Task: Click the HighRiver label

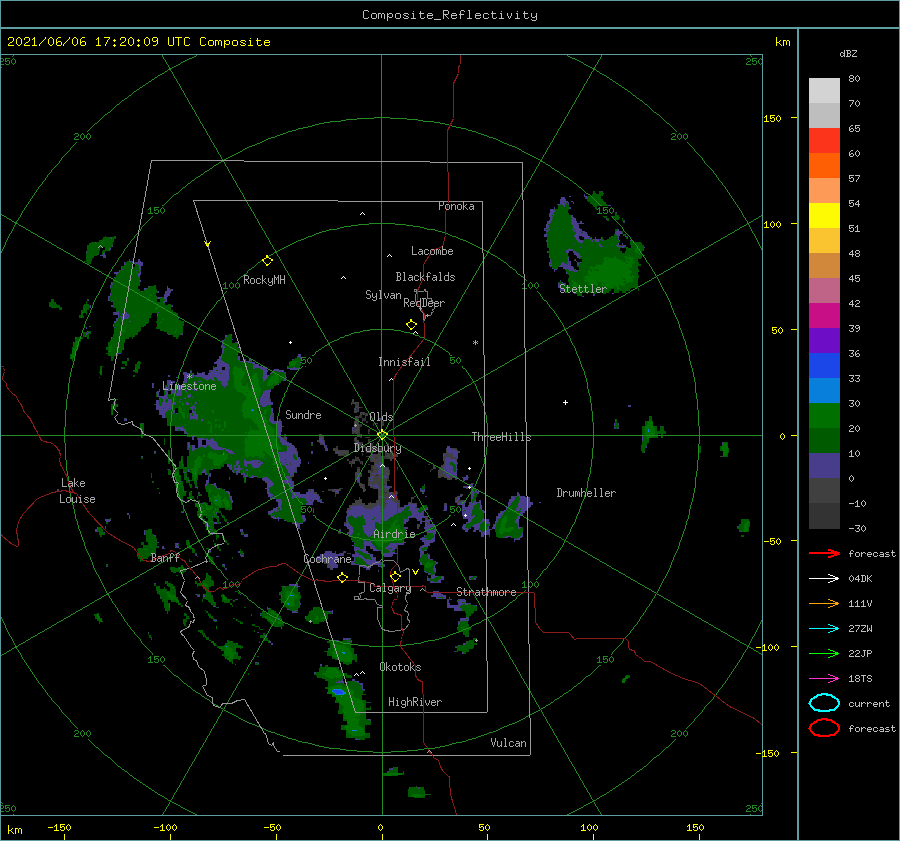Action: click(x=415, y=702)
